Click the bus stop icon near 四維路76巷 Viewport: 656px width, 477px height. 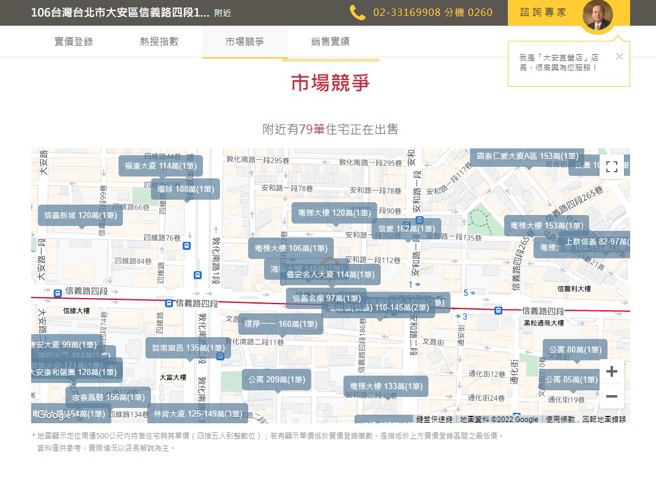187,246
